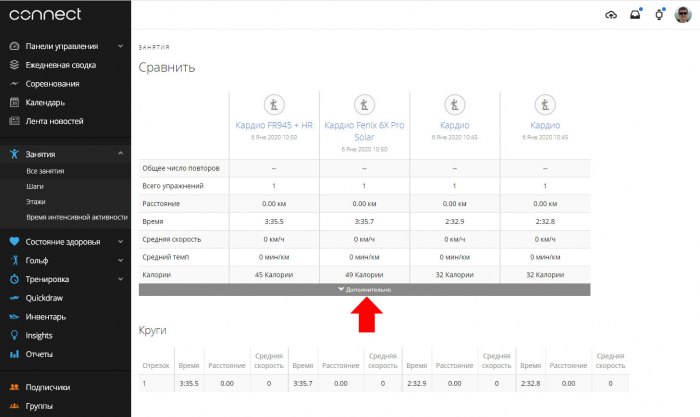The height and width of the screenshot is (417, 700).
Task: Click the Всего упражнений row label
Action: click(173, 186)
